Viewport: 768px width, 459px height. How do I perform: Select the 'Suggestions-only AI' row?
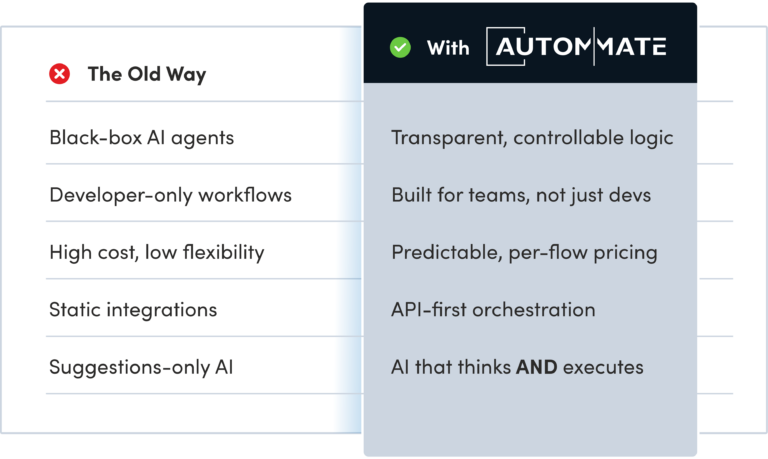pyautogui.click(x=141, y=367)
